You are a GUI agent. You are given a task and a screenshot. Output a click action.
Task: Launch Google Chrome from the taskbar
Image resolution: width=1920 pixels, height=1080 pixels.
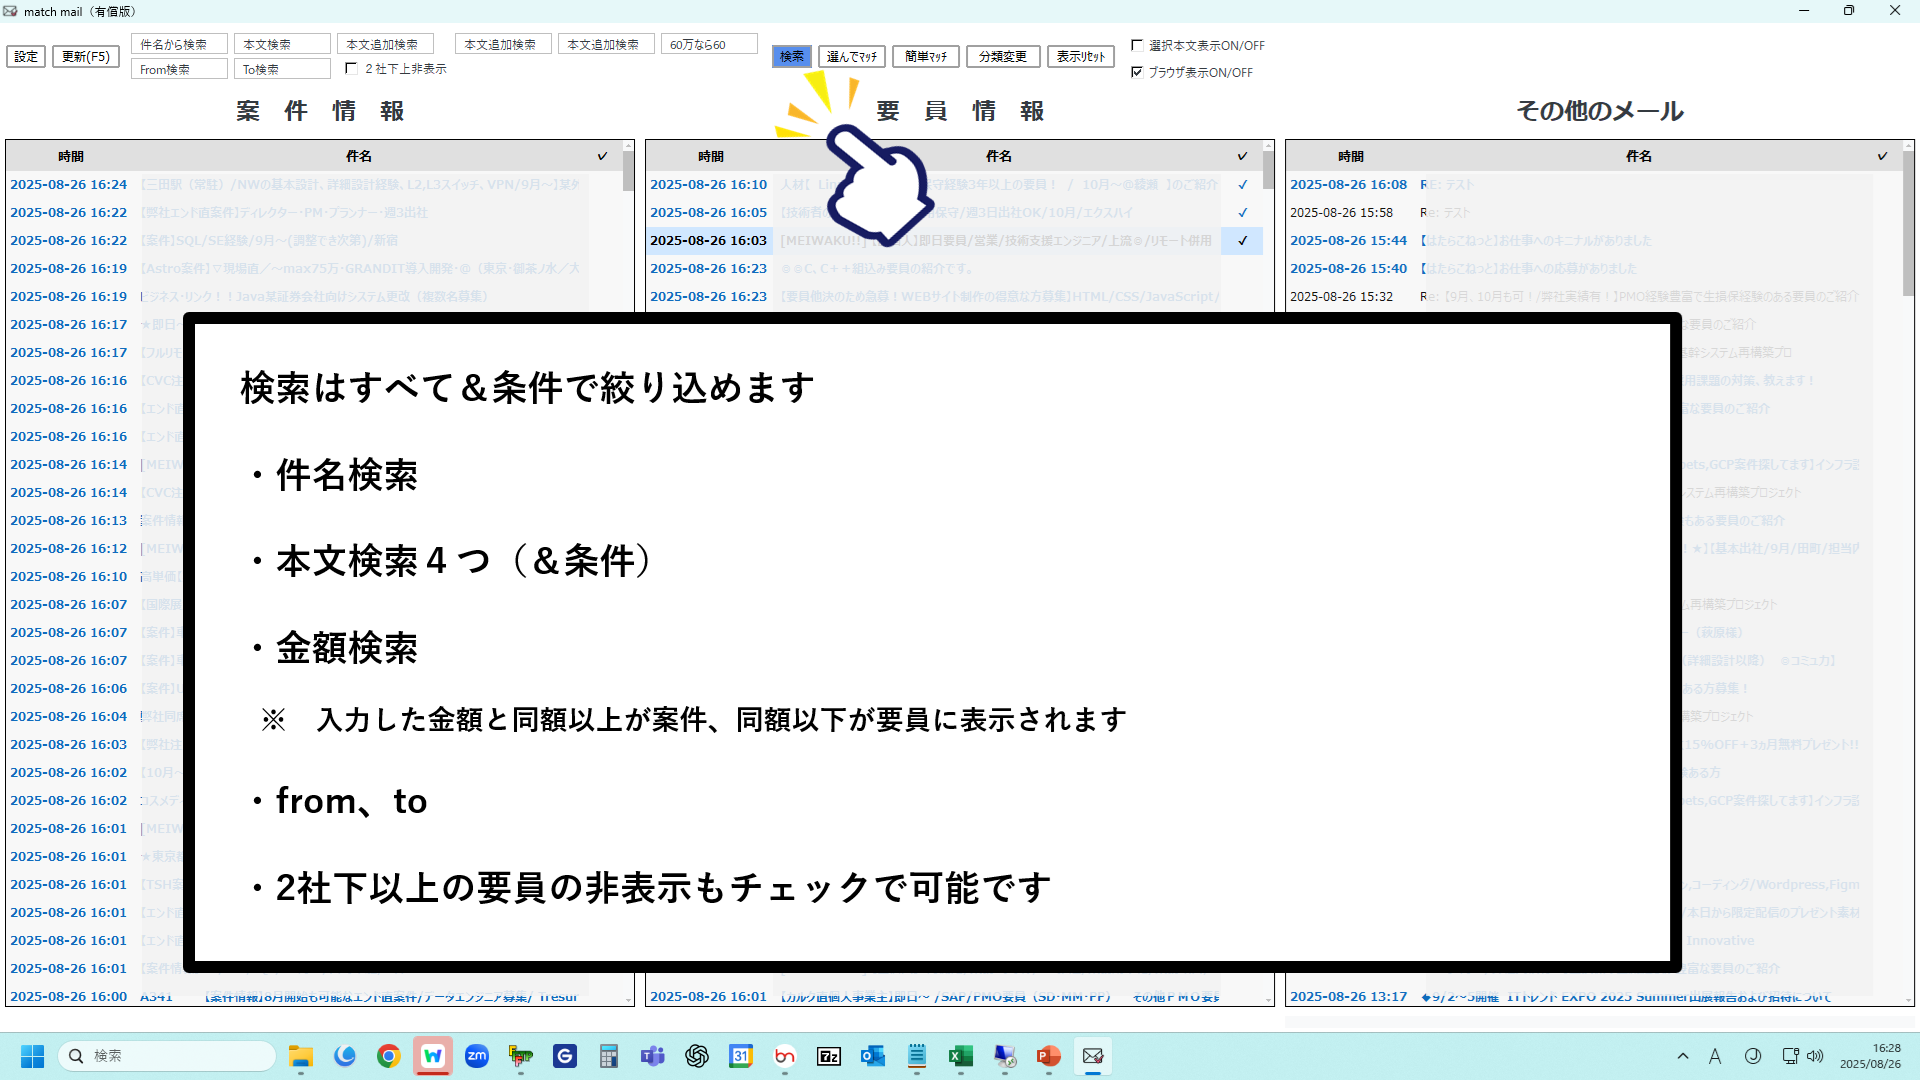point(389,1056)
